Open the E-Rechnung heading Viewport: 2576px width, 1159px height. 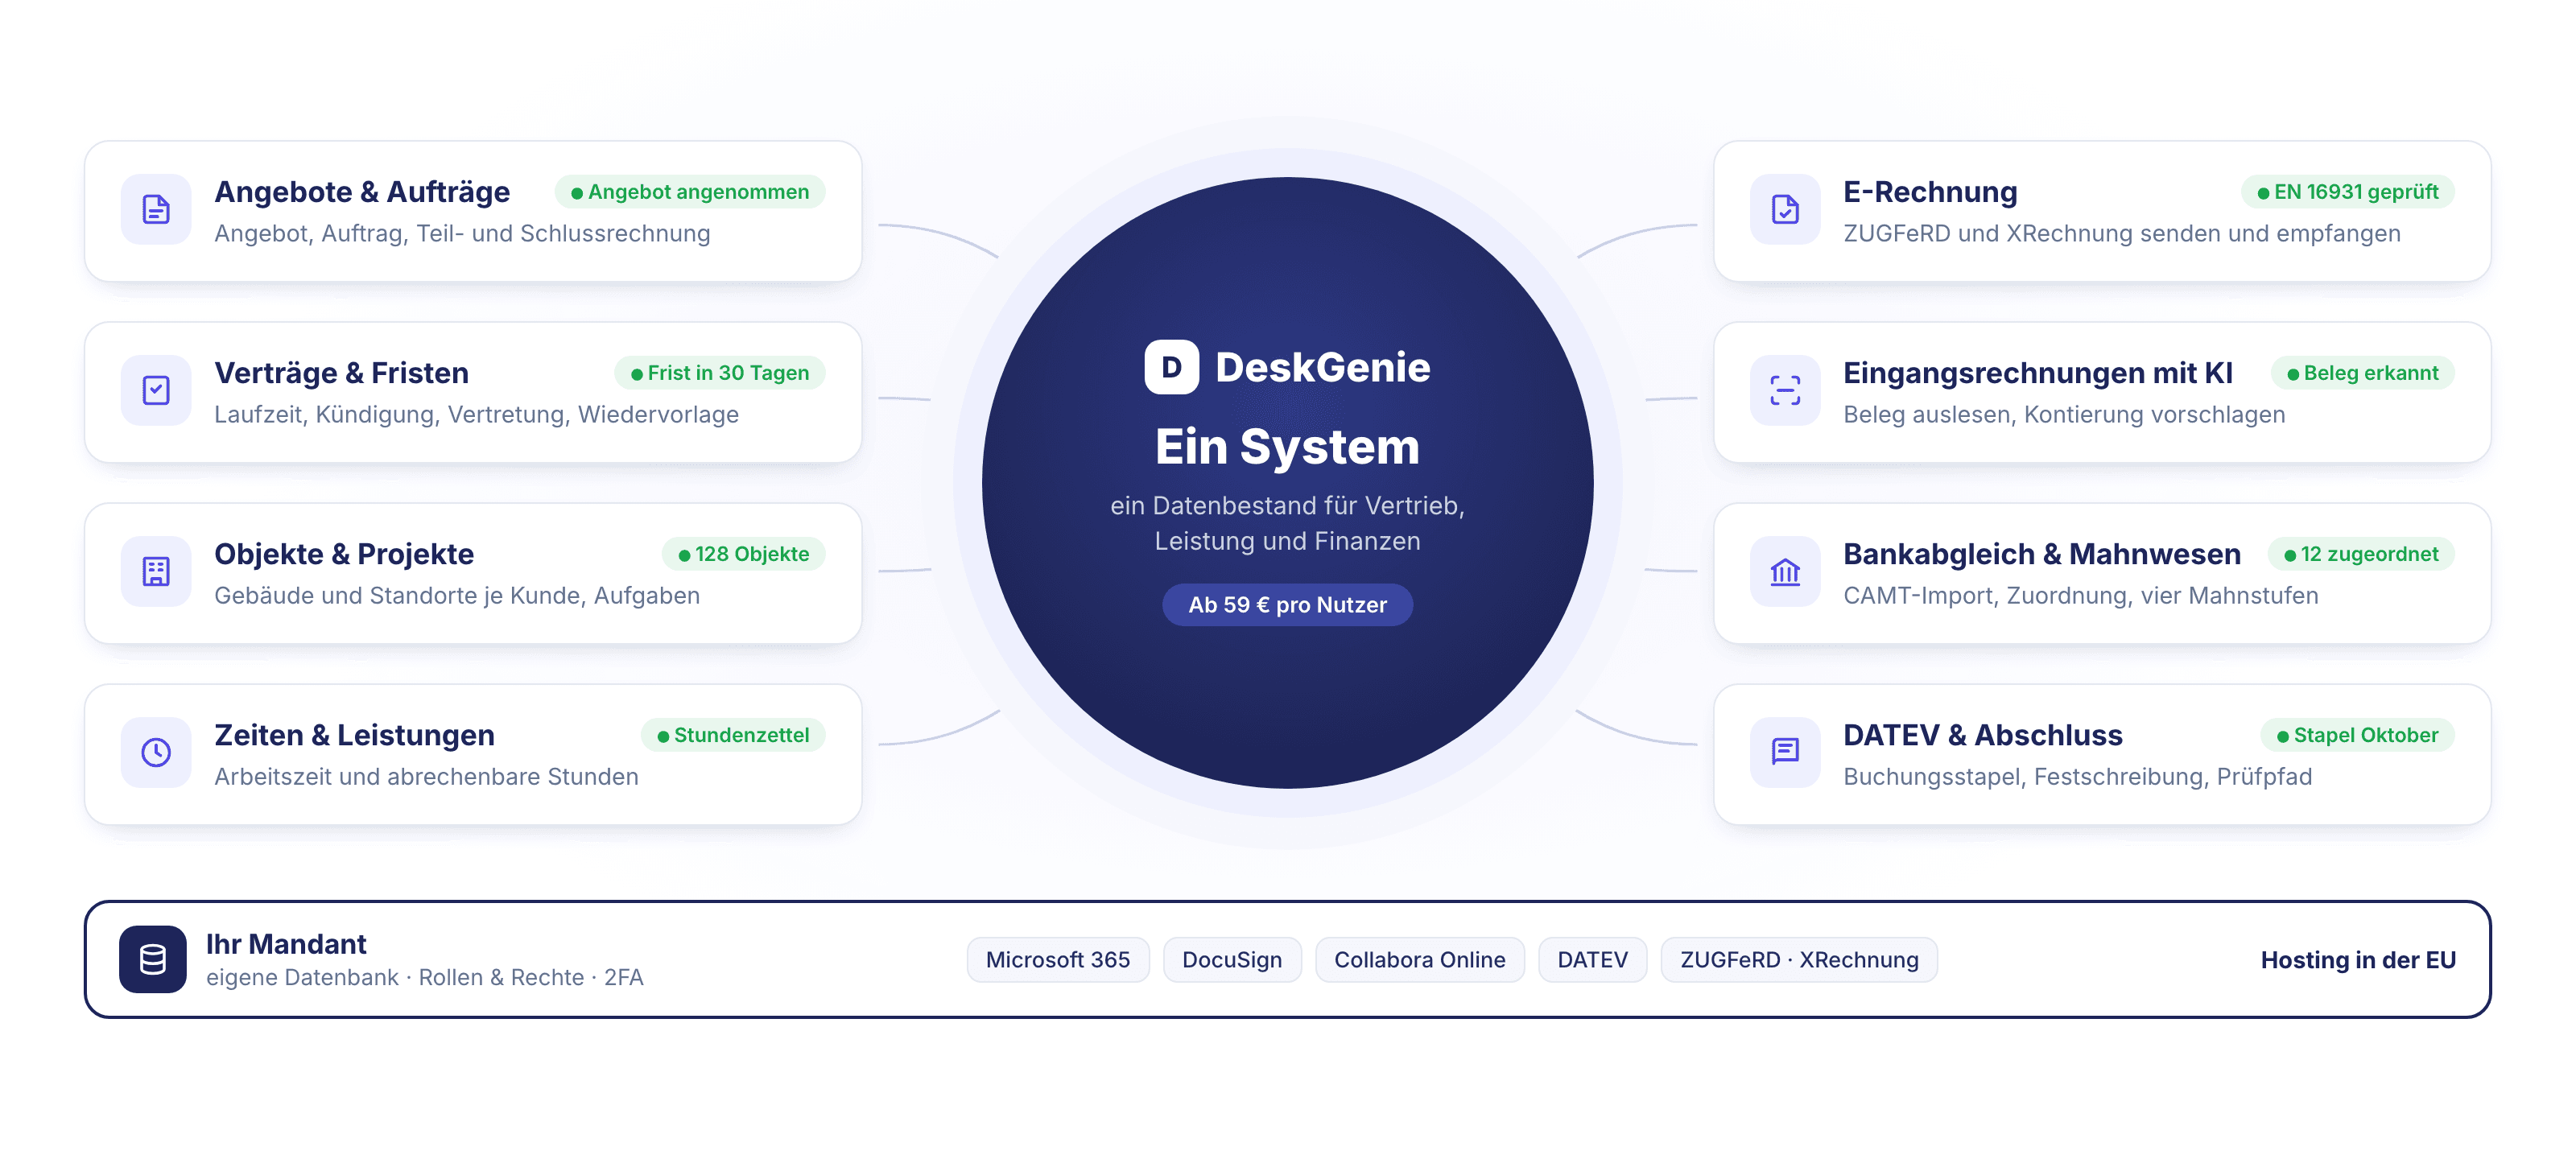click(1930, 192)
